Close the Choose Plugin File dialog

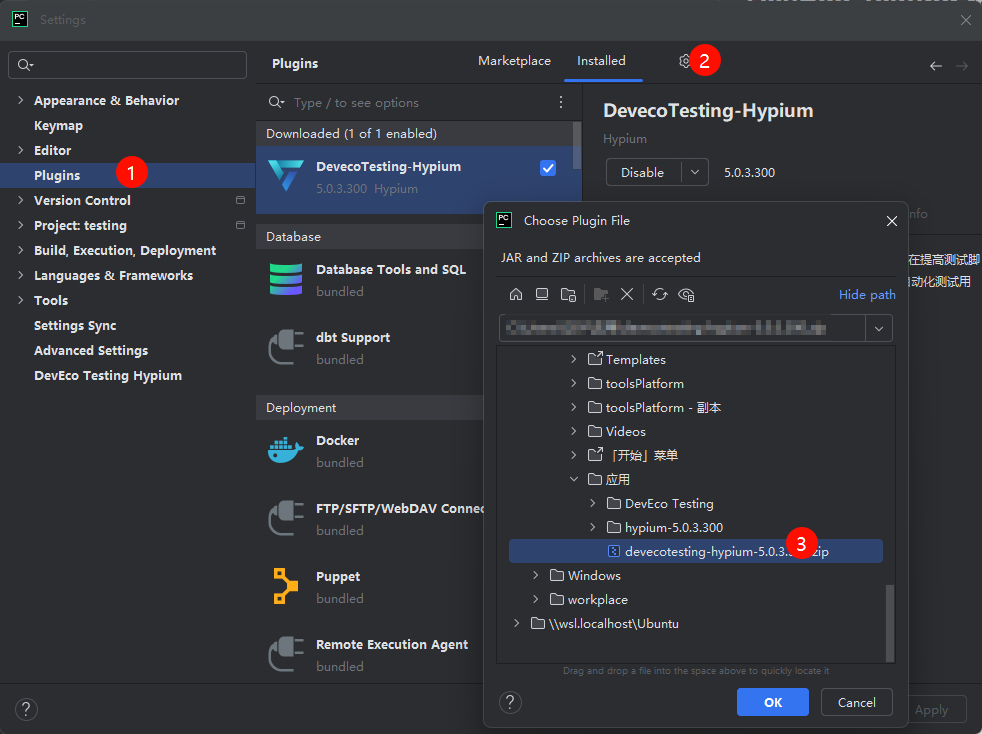click(x=892, y=221)
